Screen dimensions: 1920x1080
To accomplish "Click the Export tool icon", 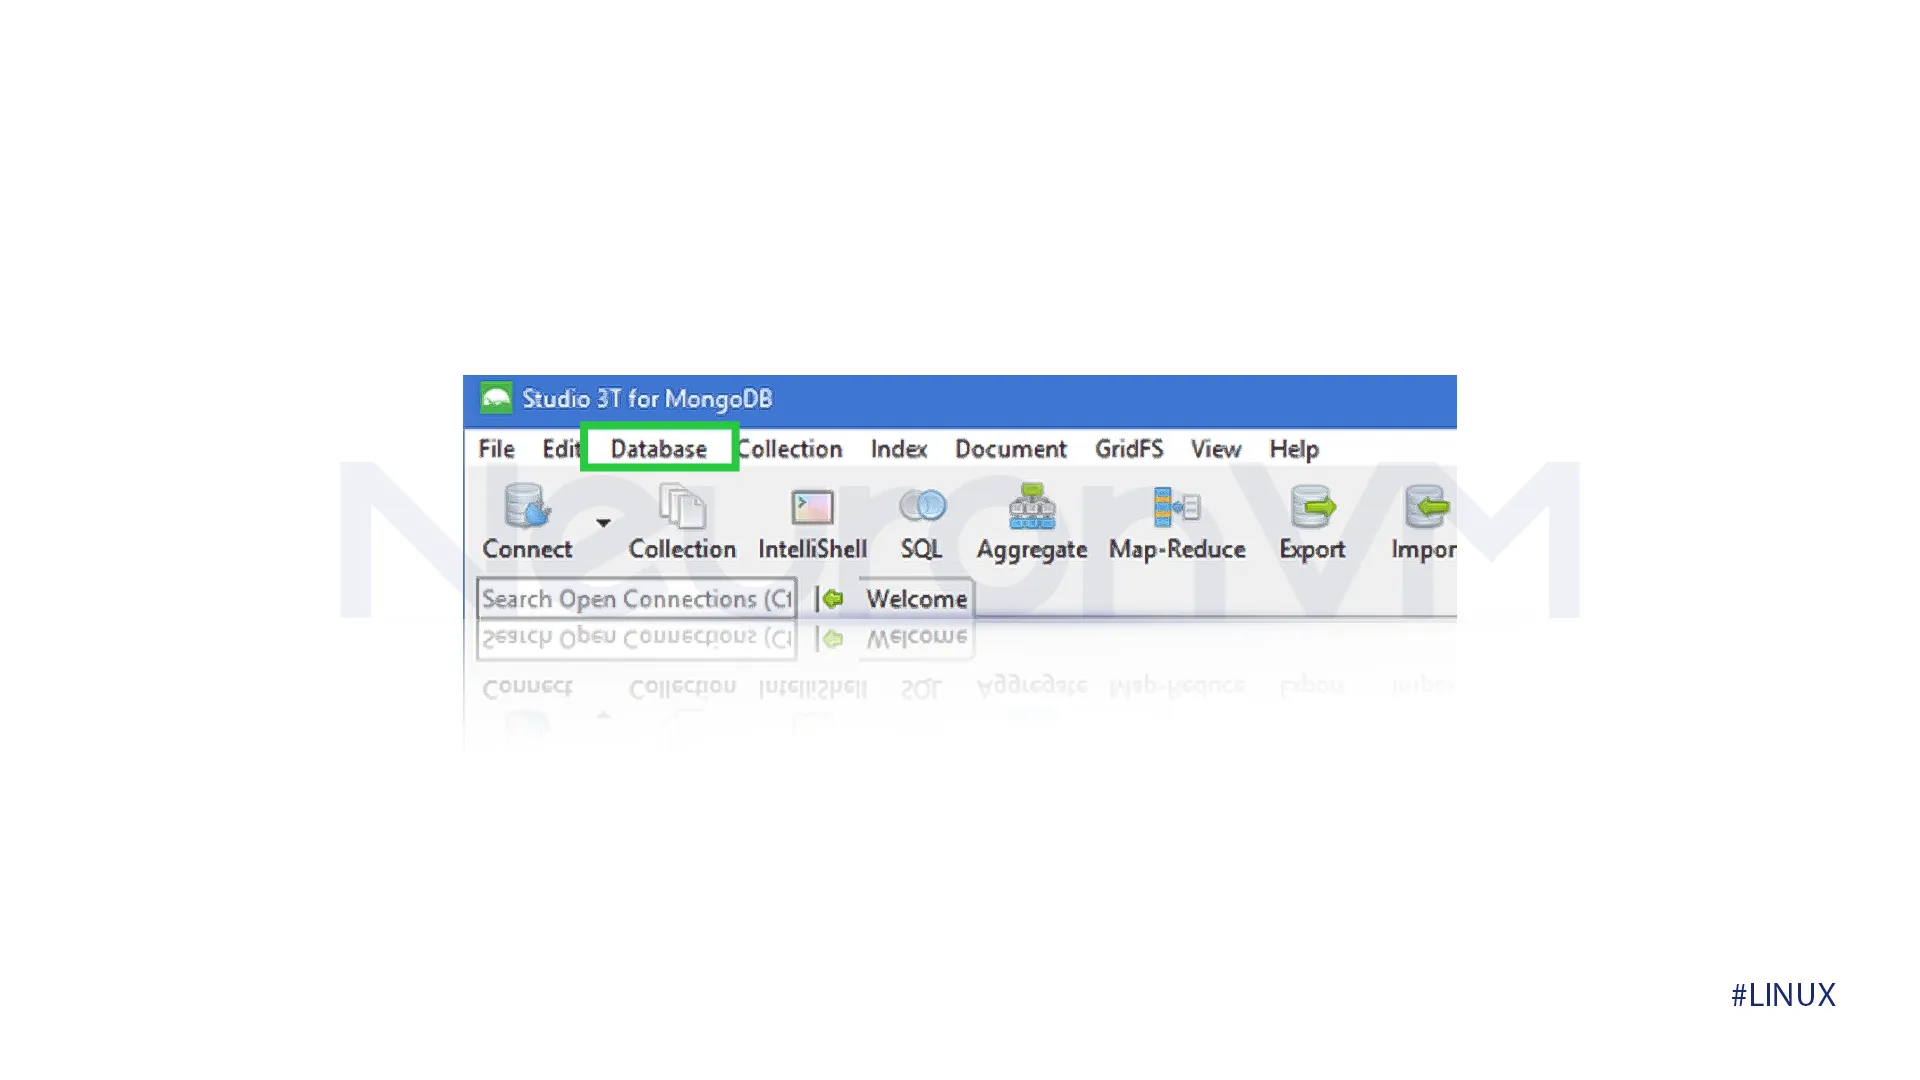I will point(1312,522).
